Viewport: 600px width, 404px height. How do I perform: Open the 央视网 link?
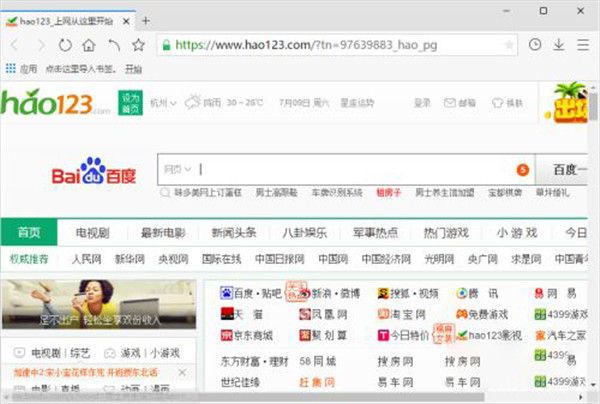(x=173, y=259)
